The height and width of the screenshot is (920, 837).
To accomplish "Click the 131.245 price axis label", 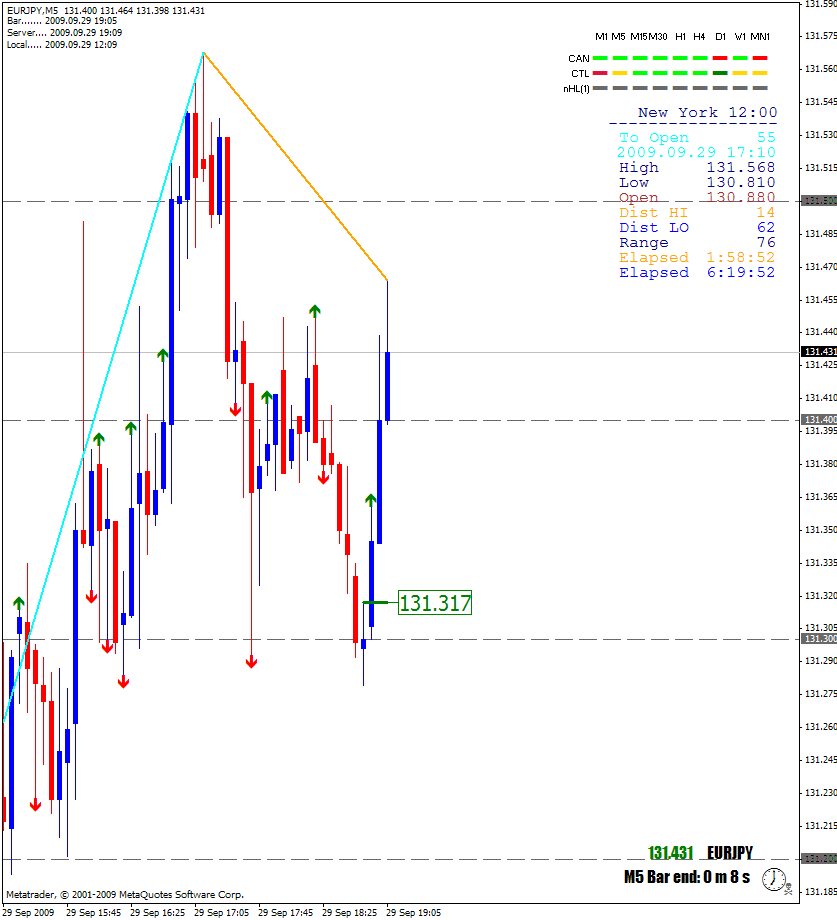I will (x=821, y=760).
